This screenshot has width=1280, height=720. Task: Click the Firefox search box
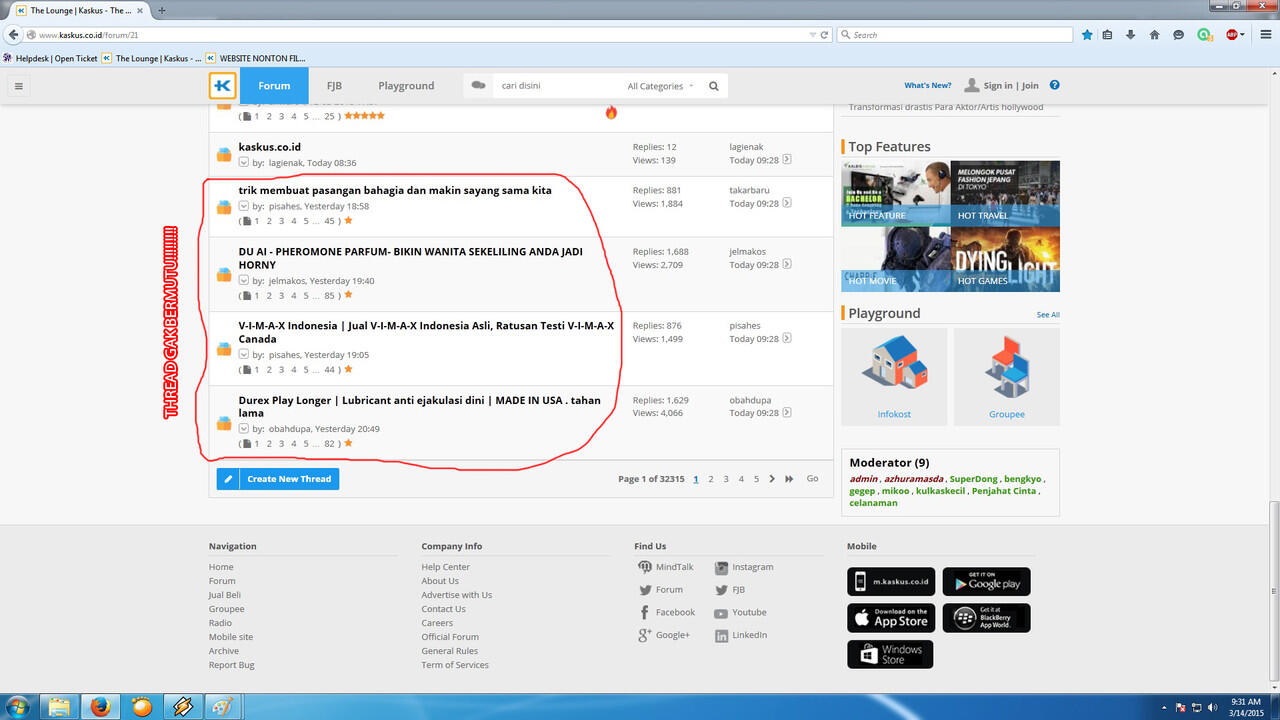coord(954,34)
